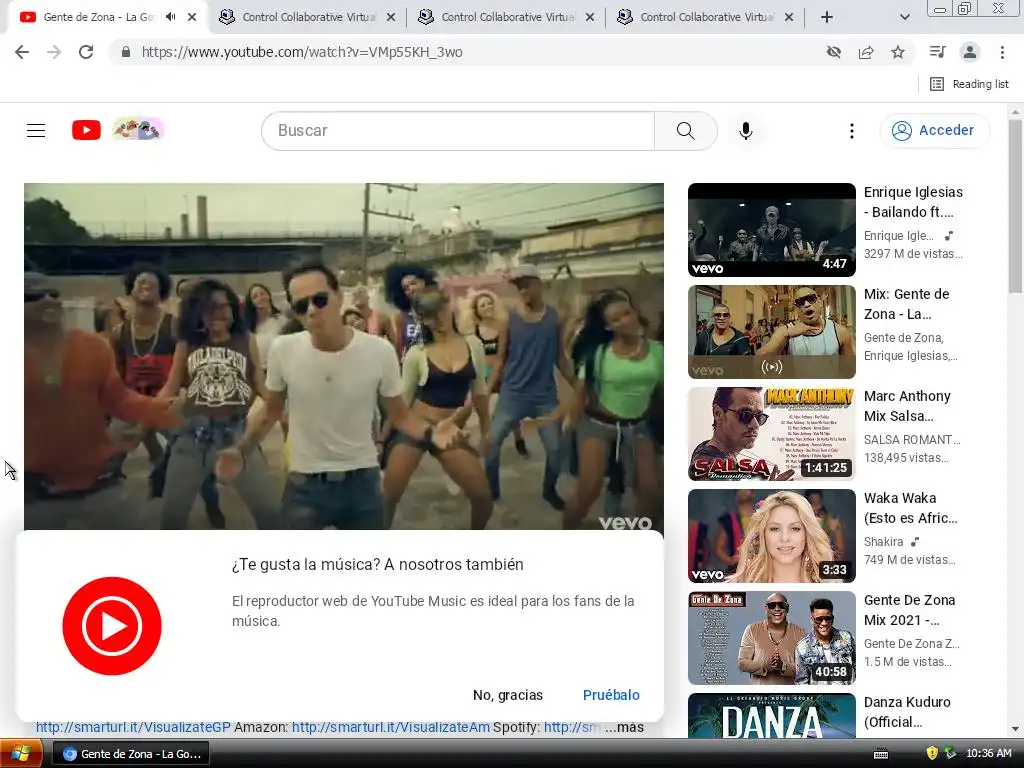Click title Gente De Zona Mix 2021
Image resolution: width=1024 pixels, height=768 pixels.
tap(909, 609)
